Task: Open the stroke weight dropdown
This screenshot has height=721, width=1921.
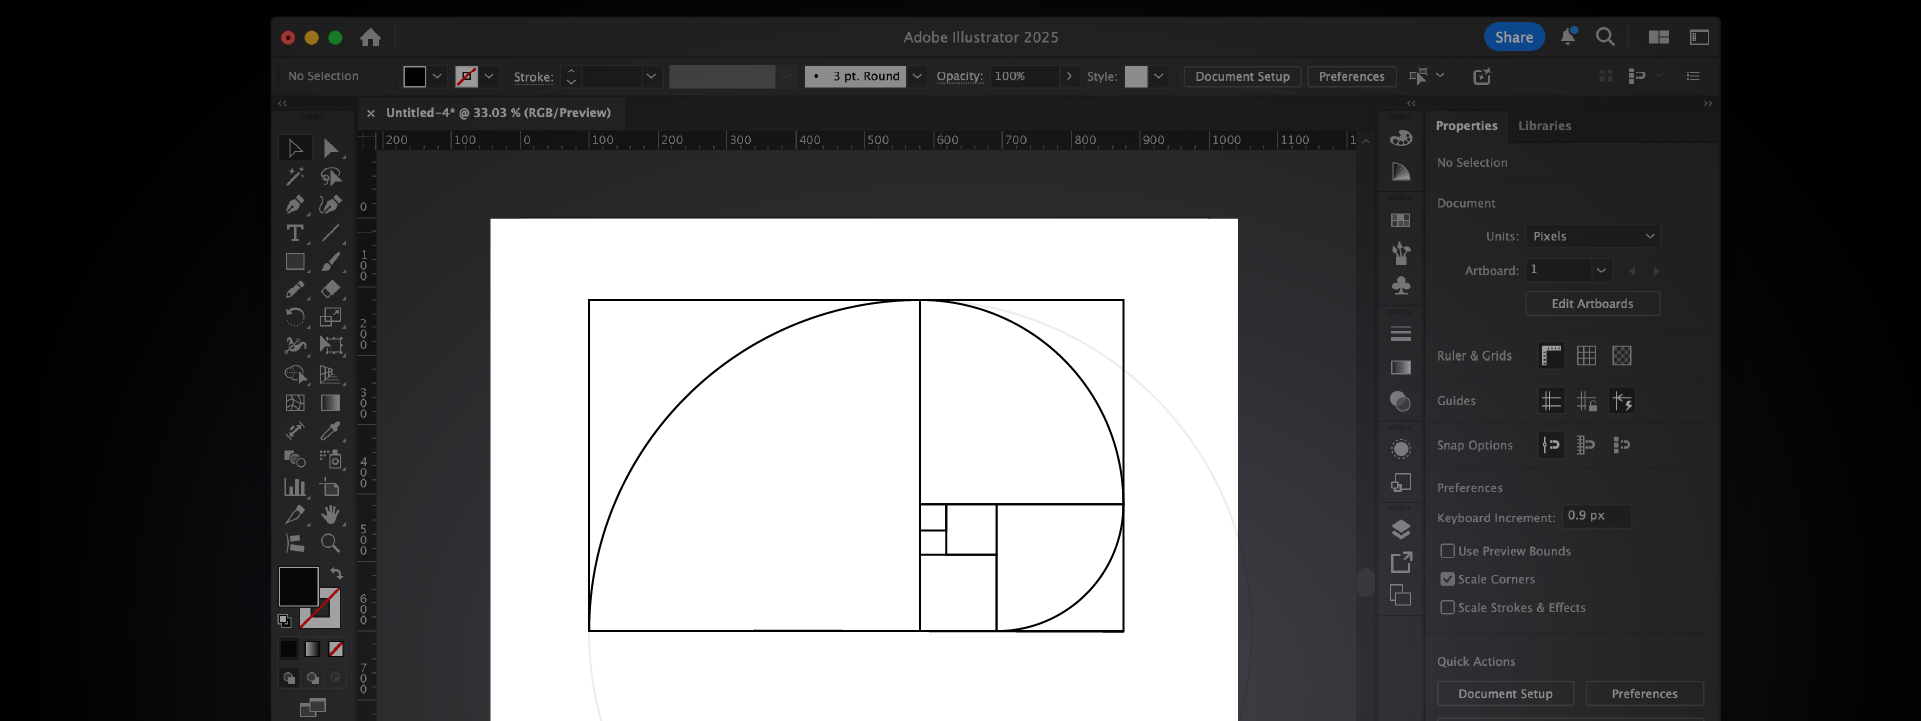Action: [x=651, y=76]
